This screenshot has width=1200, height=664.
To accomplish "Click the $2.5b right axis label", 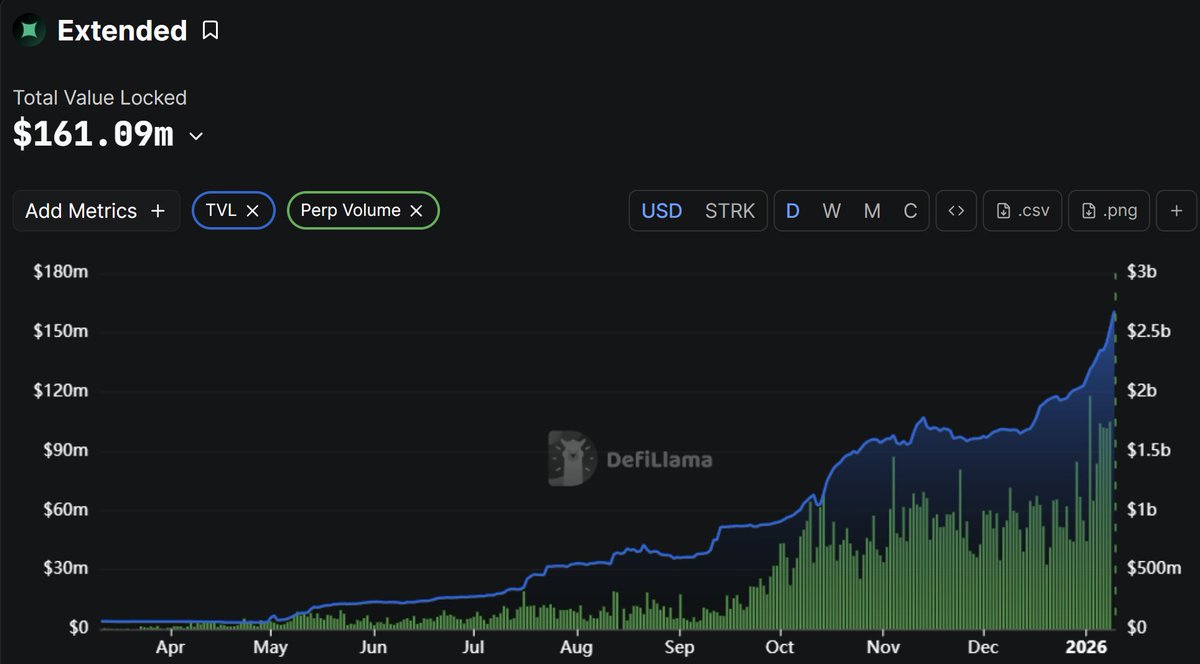I will pyautogui.click(x=1148, y=331).
